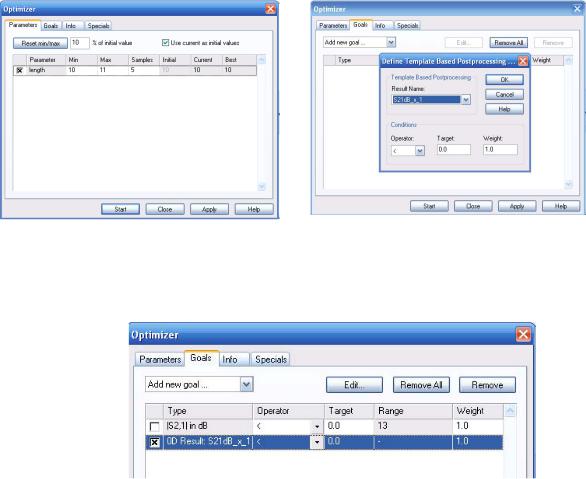
Task: Click Remove in the two-goal Optimizer window
Action: 487,385
